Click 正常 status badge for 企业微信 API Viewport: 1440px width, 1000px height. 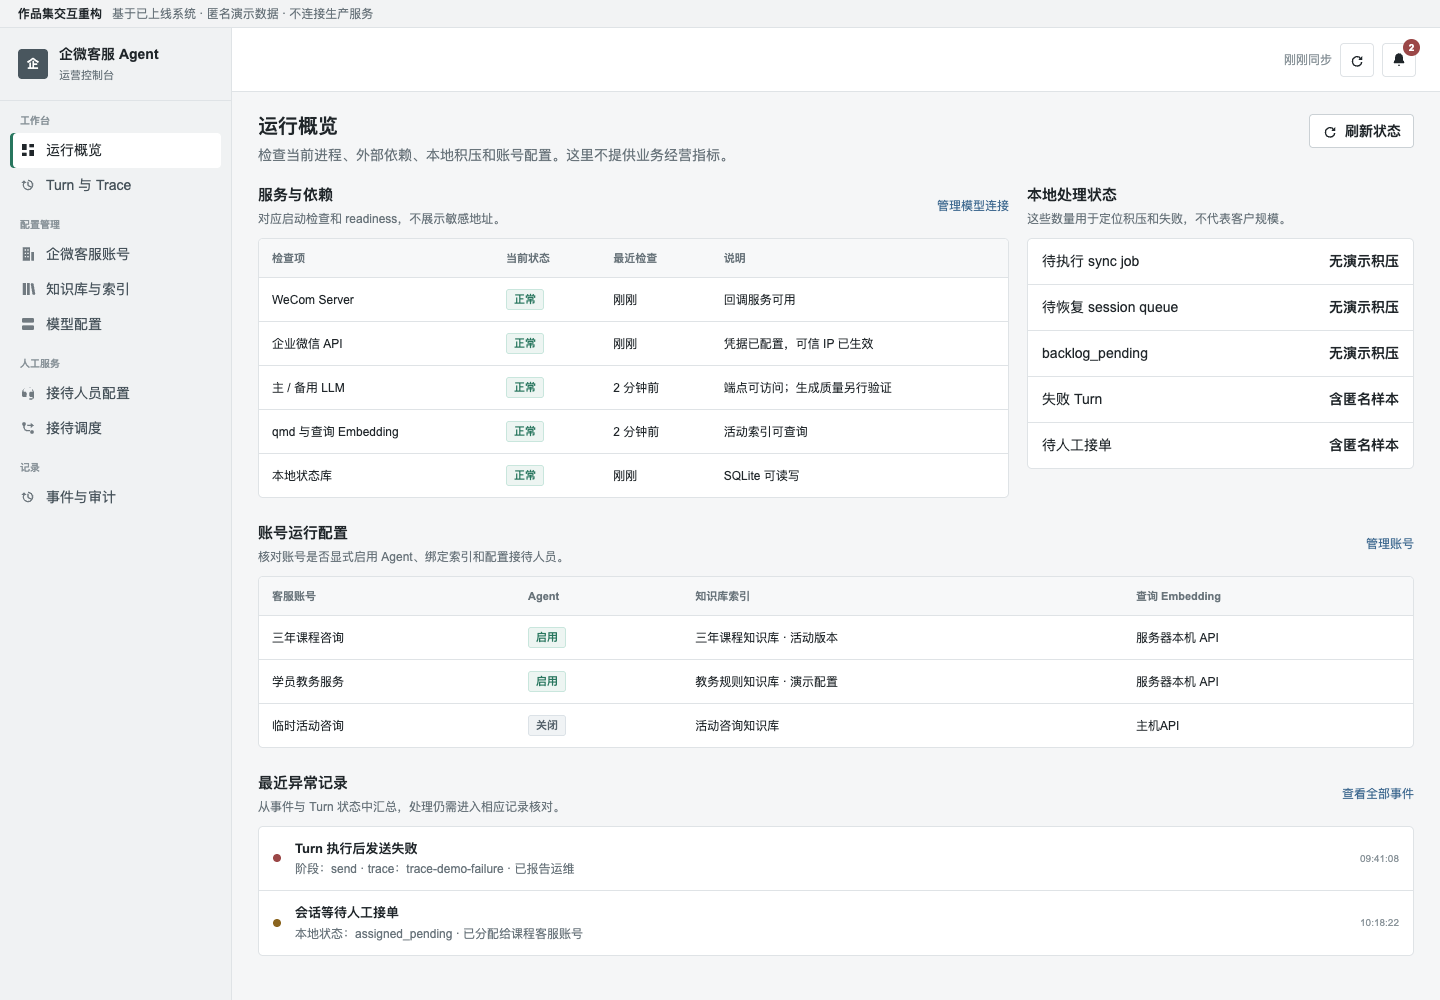coord(525,344)
